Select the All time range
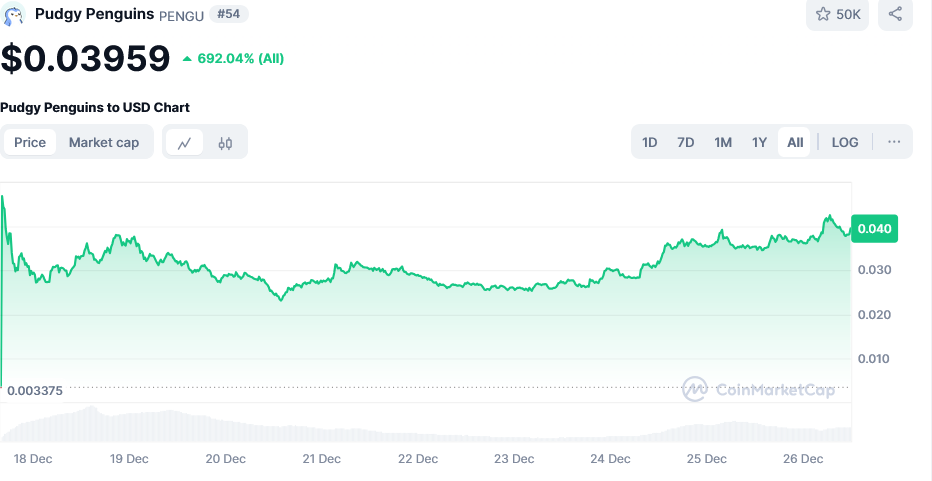 click(795, 142)
